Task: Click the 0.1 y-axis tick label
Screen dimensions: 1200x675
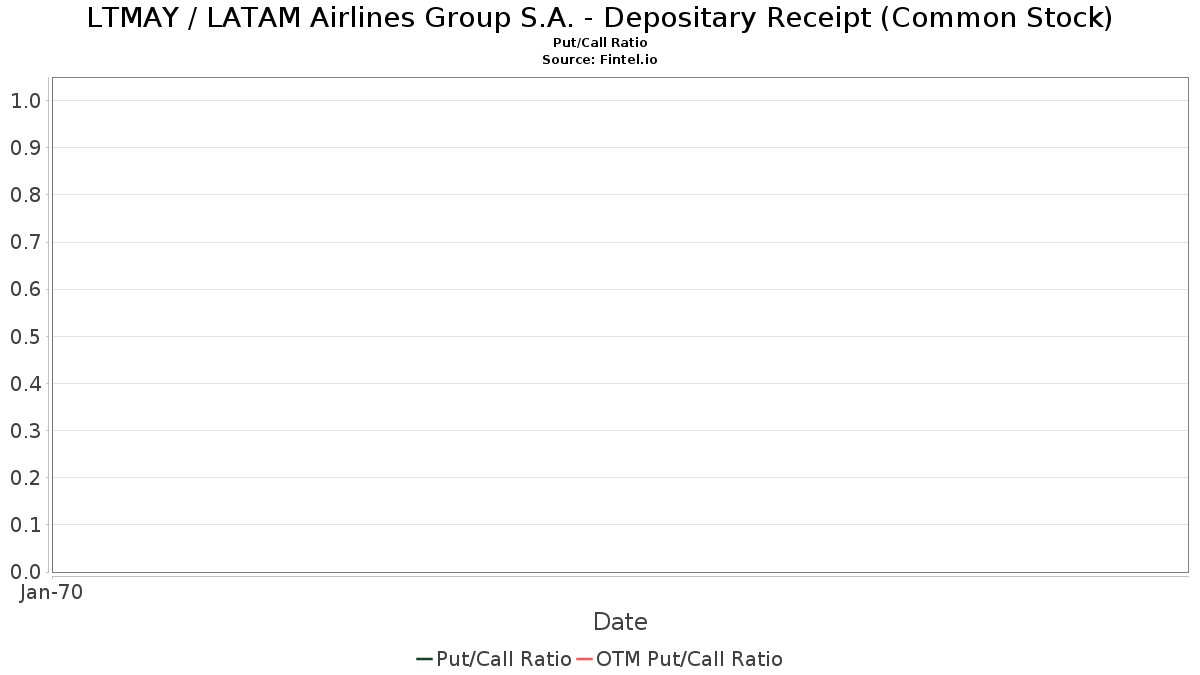Action: click(x=25, y=525)
